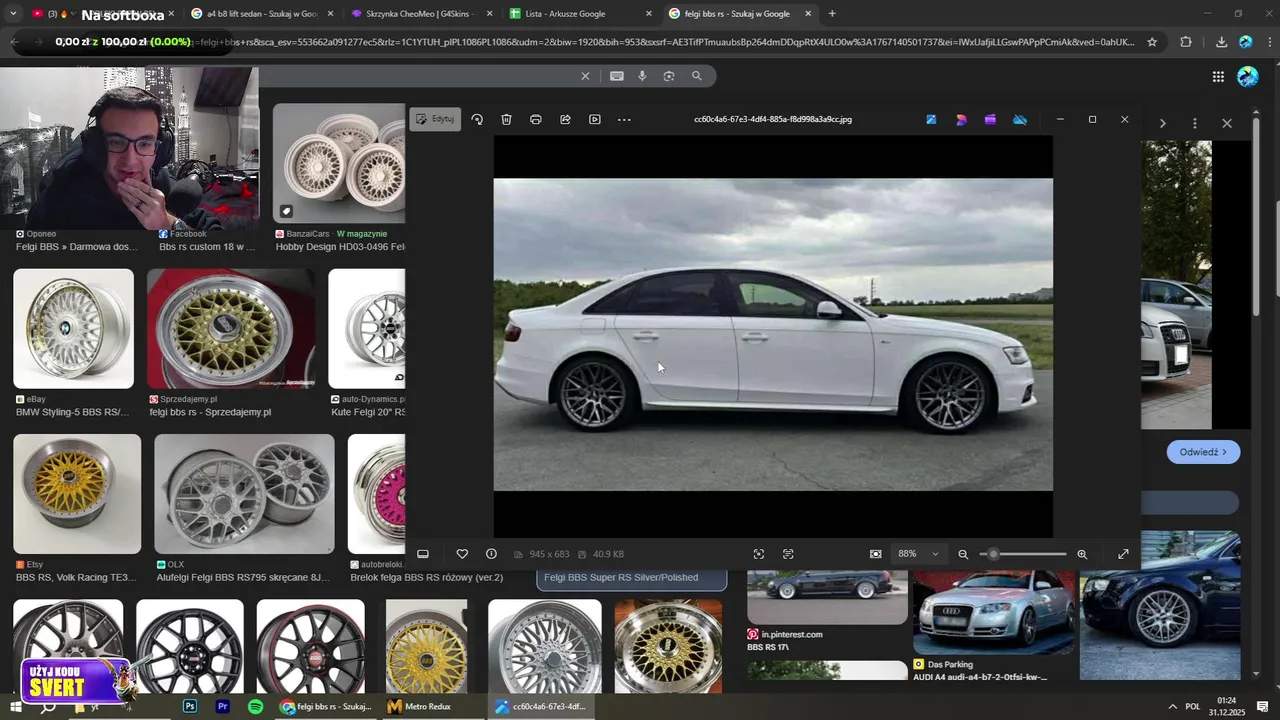Click the Edytuj edit button
1280x720 pixels.
click(x=435, y=119)
